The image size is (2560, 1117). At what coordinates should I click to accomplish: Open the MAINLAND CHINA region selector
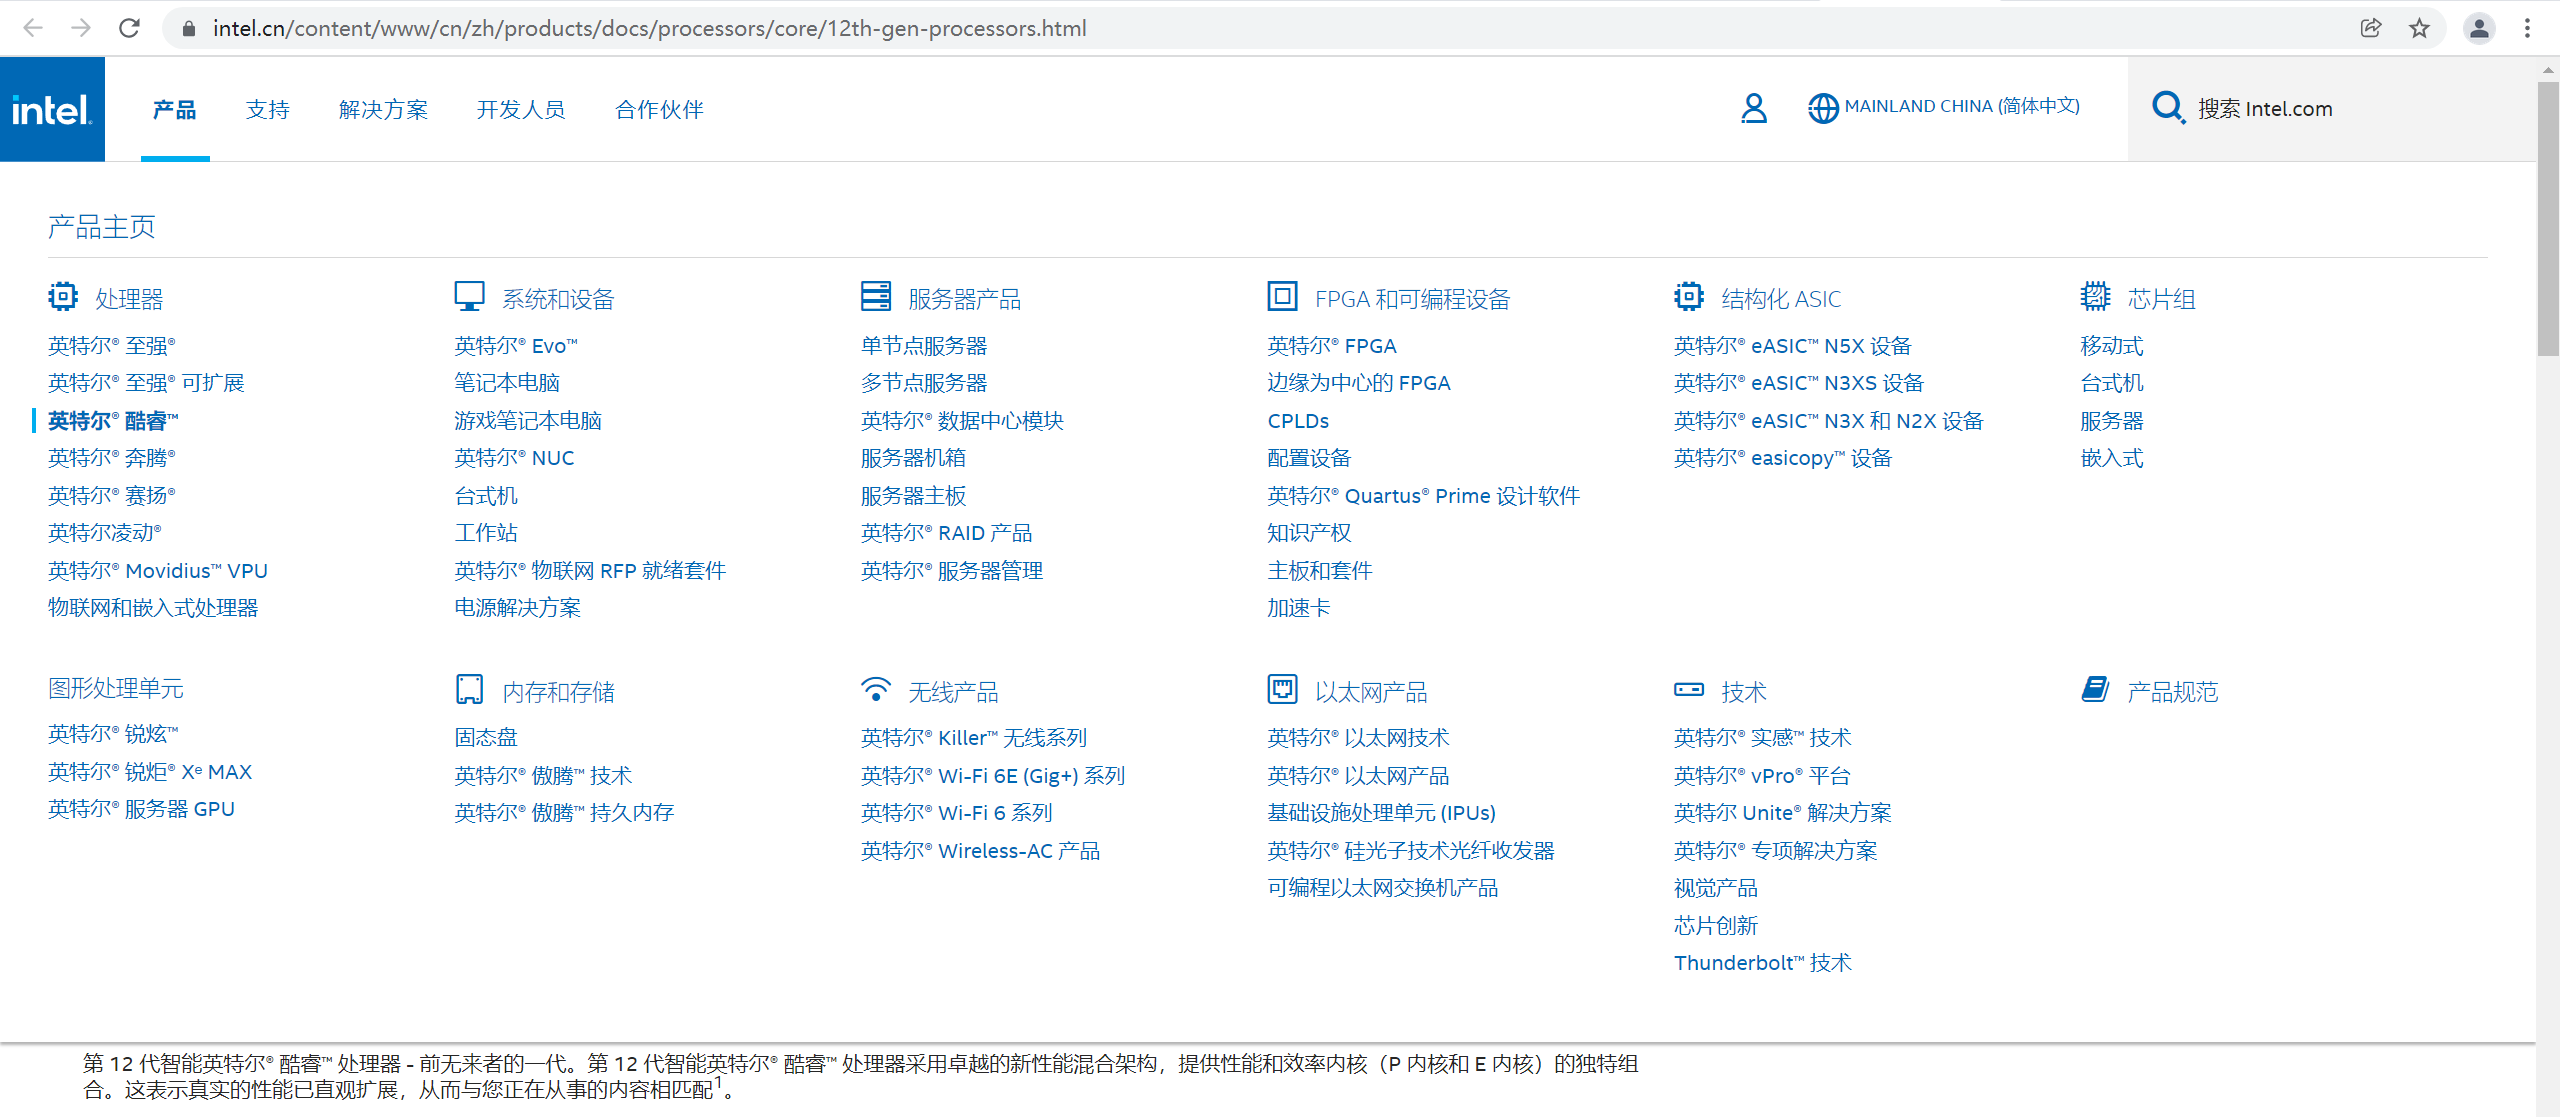coord(1944,106)
